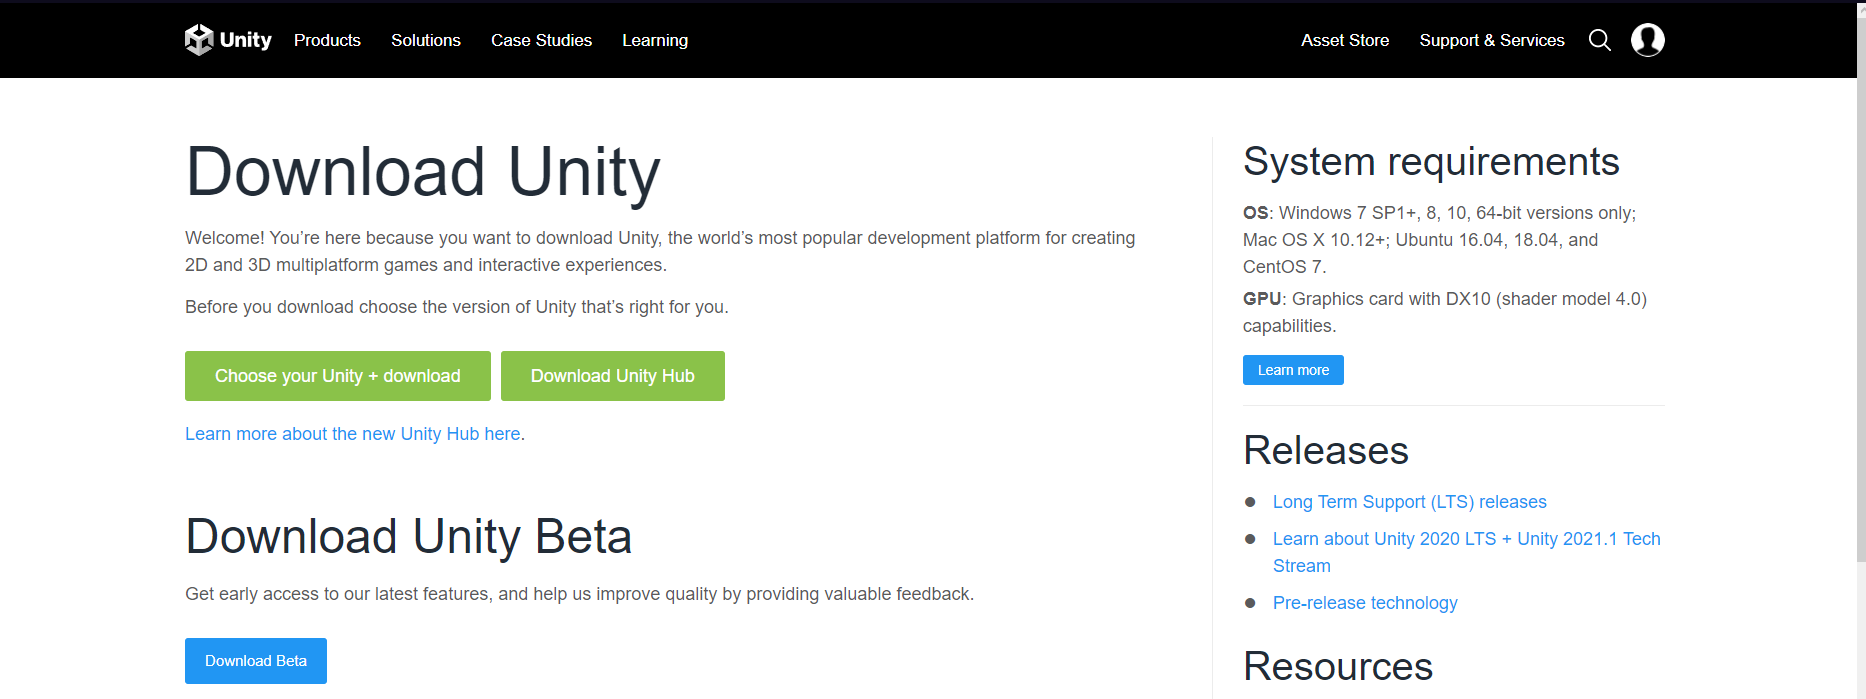Open Support & Services menu
This screenshot has height=699, width=1866.
click(1491, 40)
